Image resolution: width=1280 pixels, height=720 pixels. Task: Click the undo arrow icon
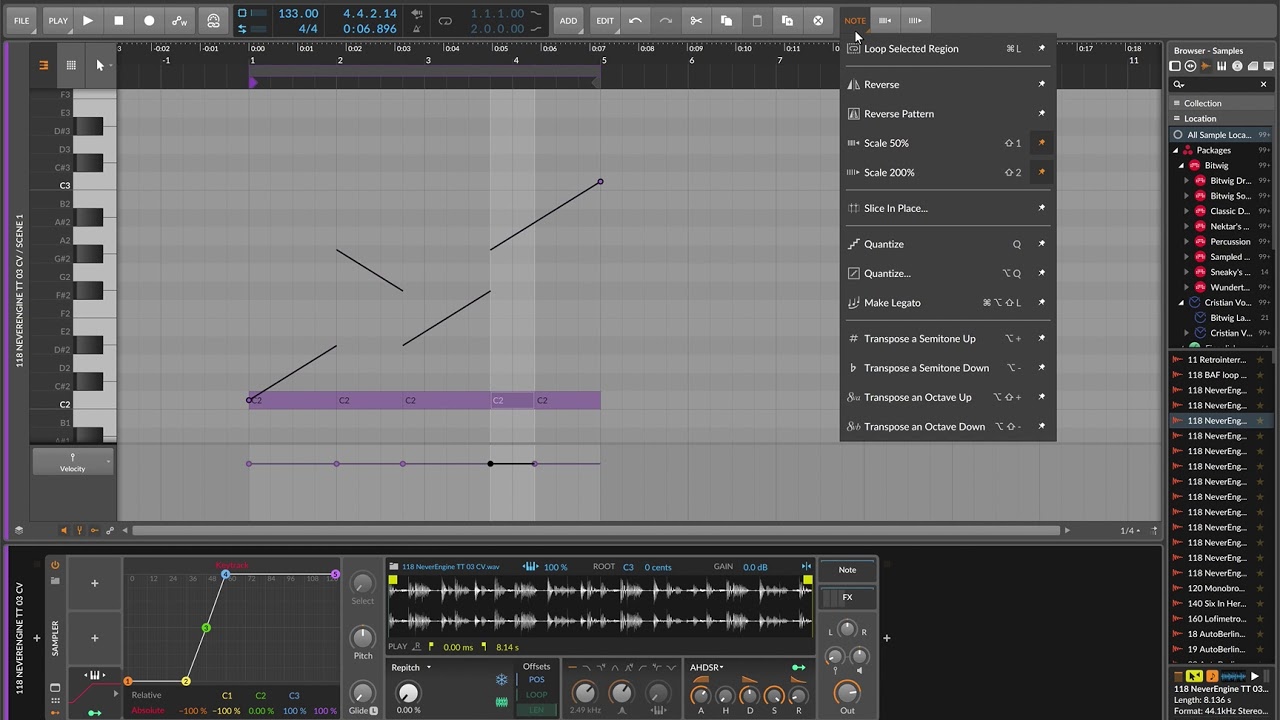635,20
